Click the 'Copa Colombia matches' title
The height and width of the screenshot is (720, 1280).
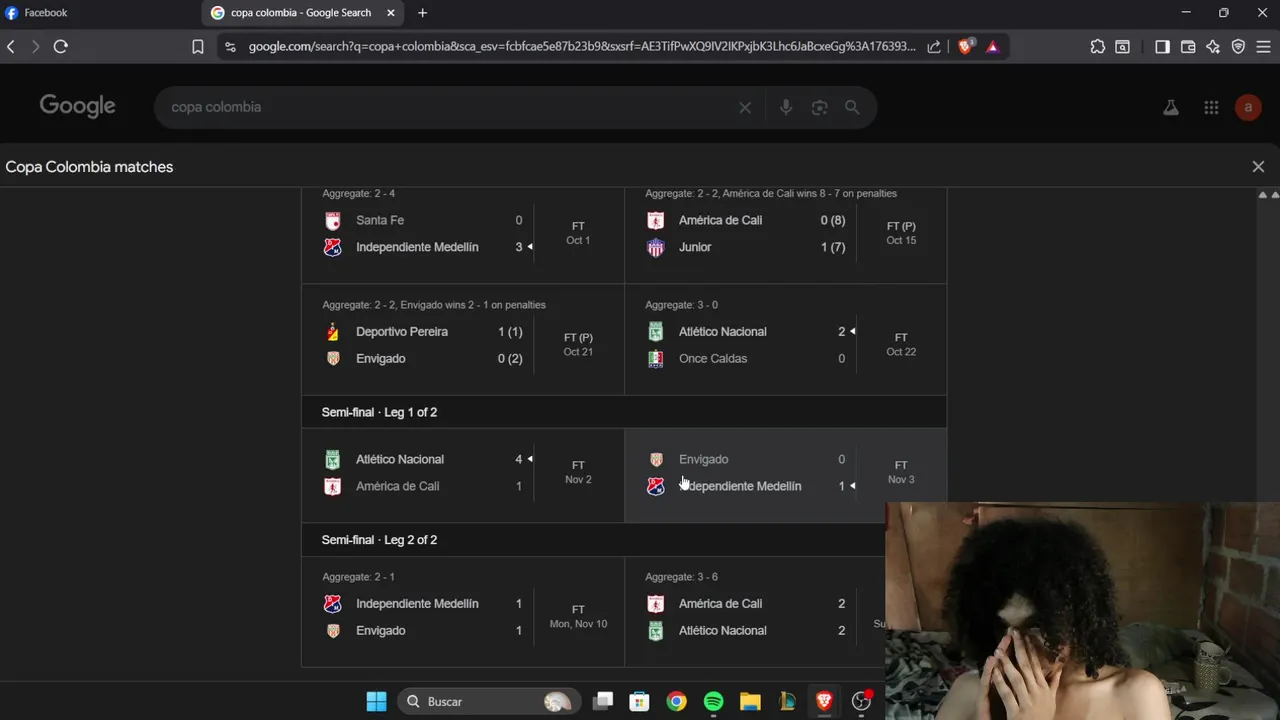point(89,167)
